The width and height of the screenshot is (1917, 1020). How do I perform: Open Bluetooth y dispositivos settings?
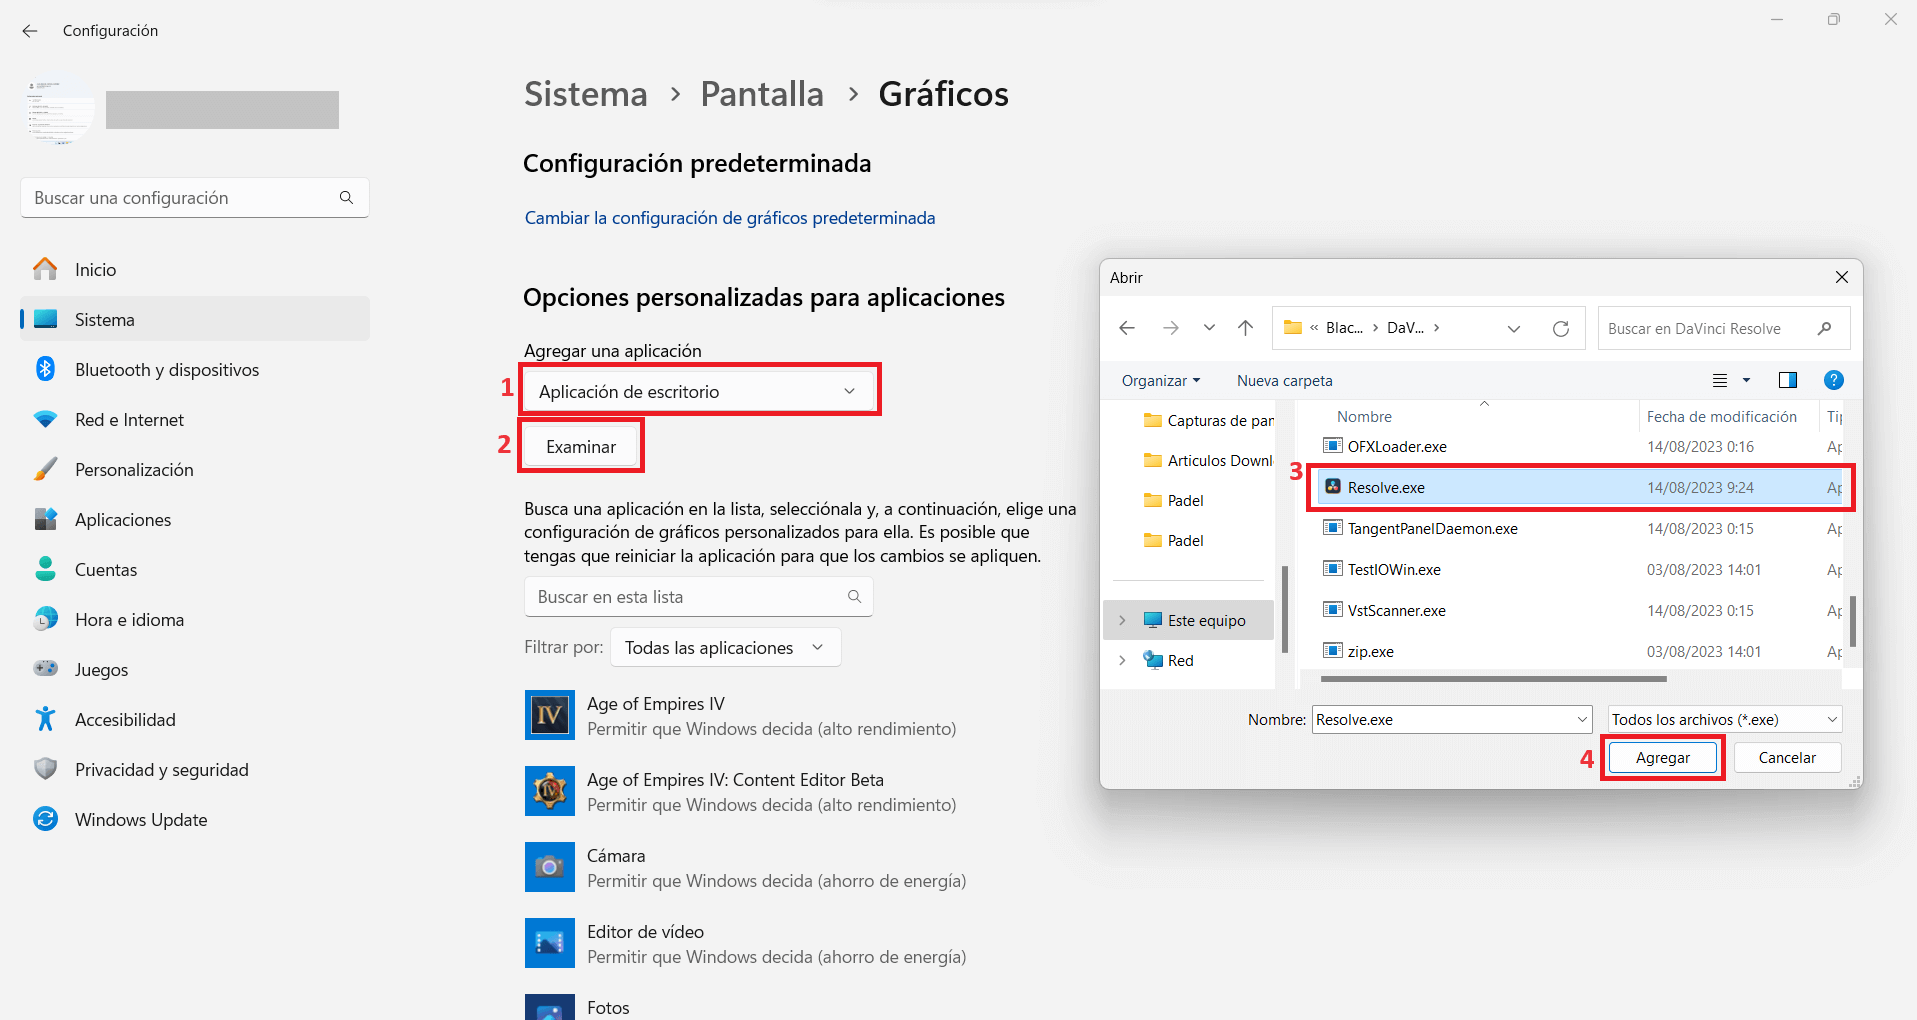pos(195,369)
